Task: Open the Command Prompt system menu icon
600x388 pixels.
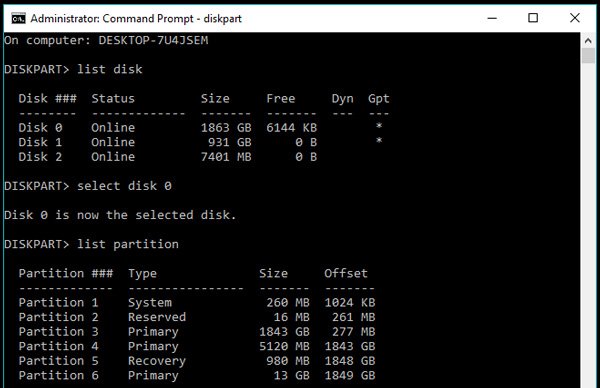Action: [x=18, y=18]
